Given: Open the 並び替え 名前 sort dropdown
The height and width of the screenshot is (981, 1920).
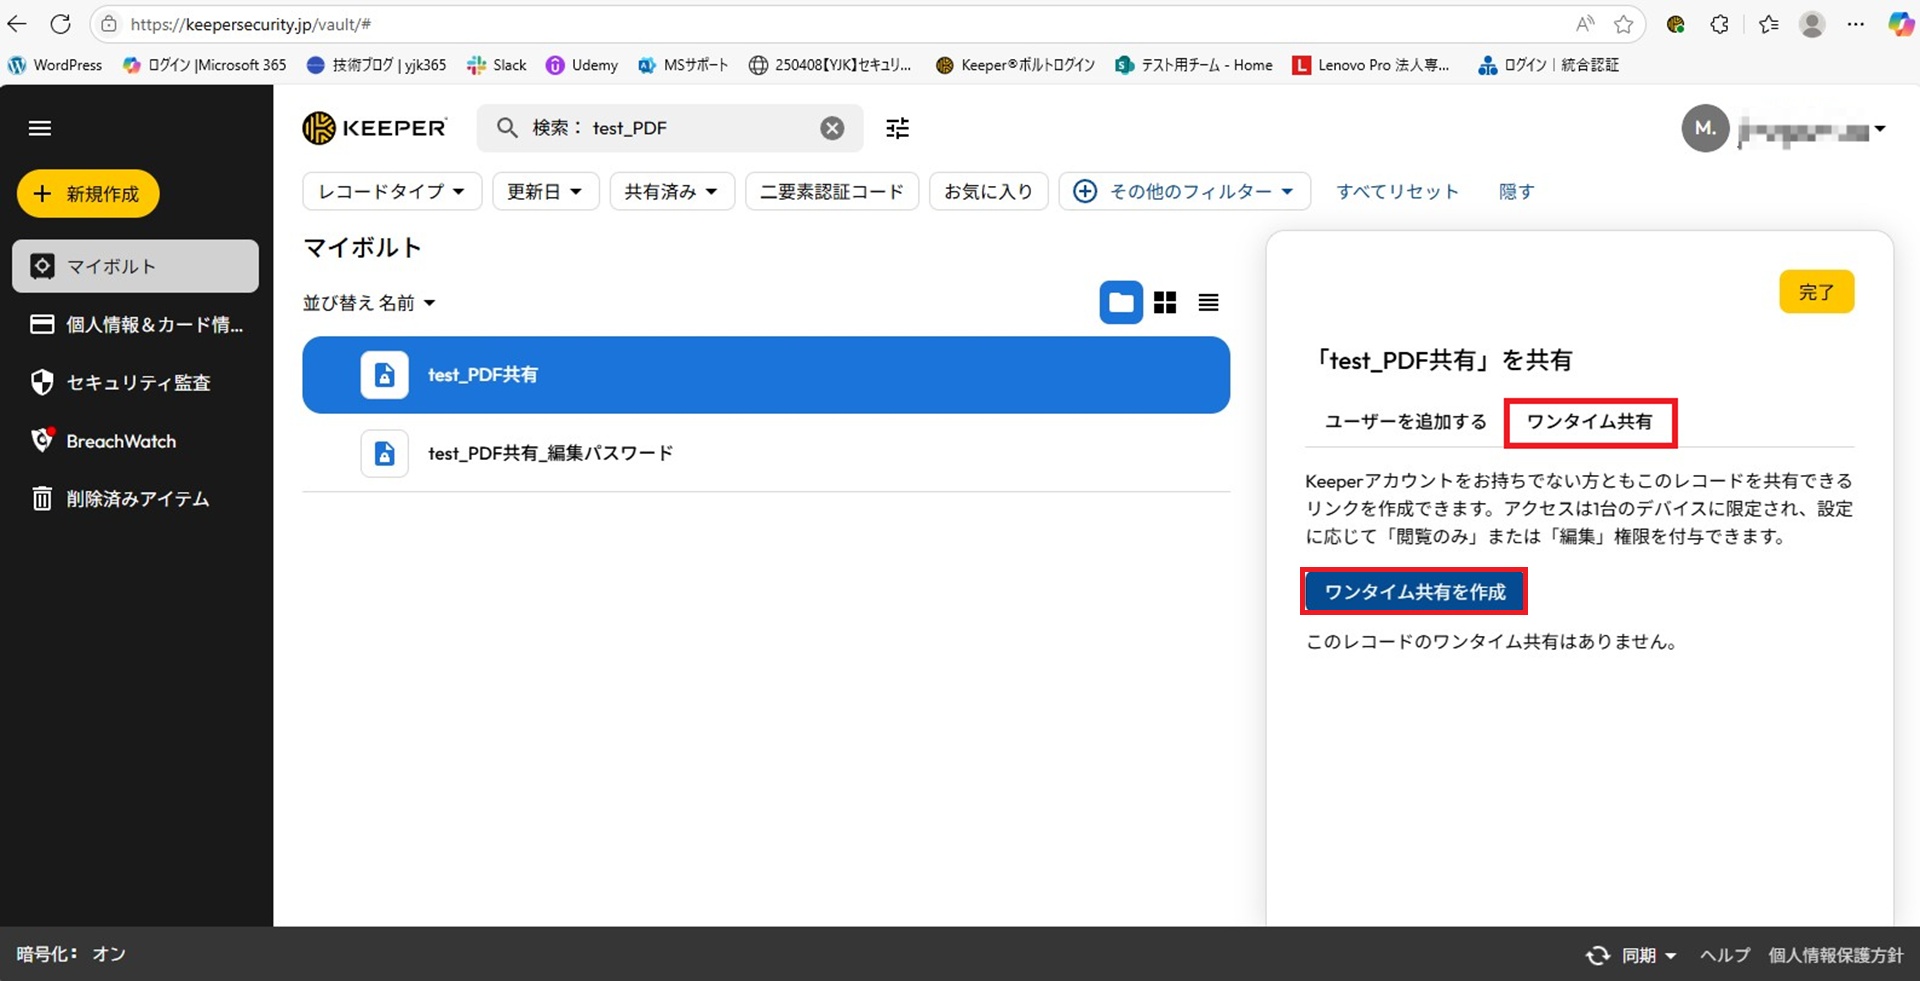Looking at the screenshot, I should coord(369,303).
